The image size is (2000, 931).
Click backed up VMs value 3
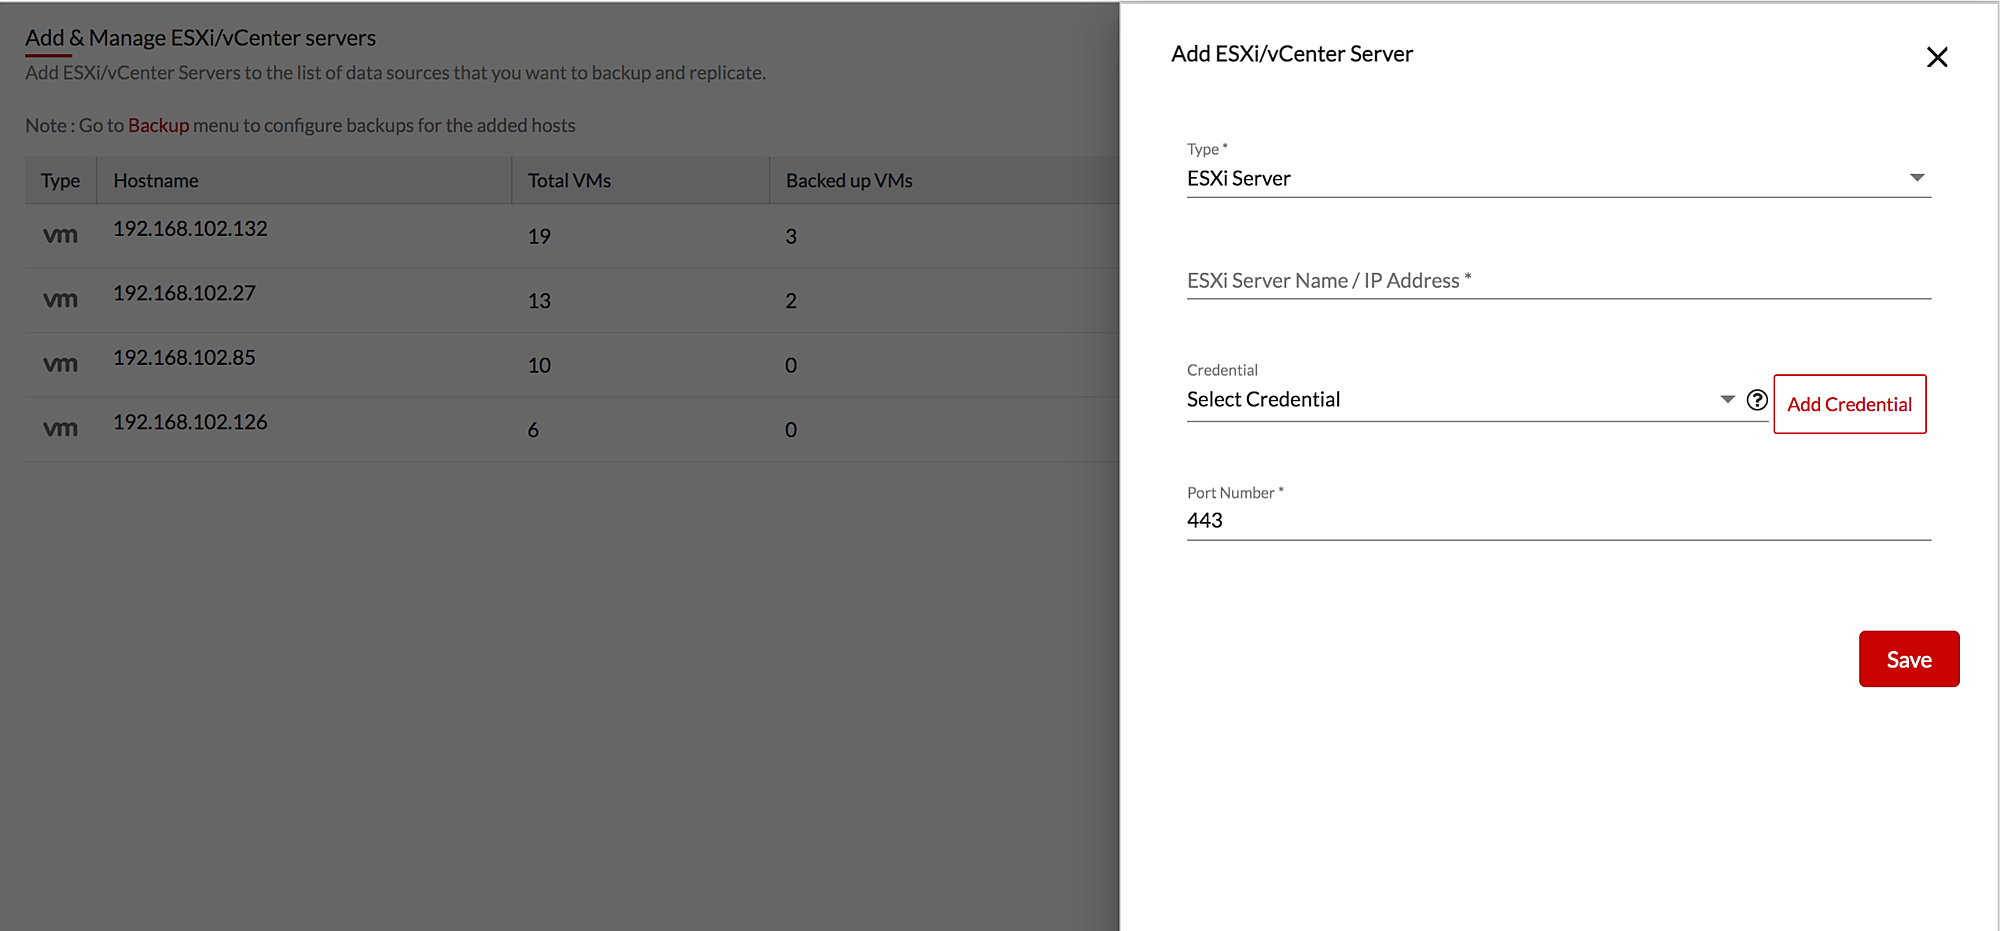click(x=791, y=237)
